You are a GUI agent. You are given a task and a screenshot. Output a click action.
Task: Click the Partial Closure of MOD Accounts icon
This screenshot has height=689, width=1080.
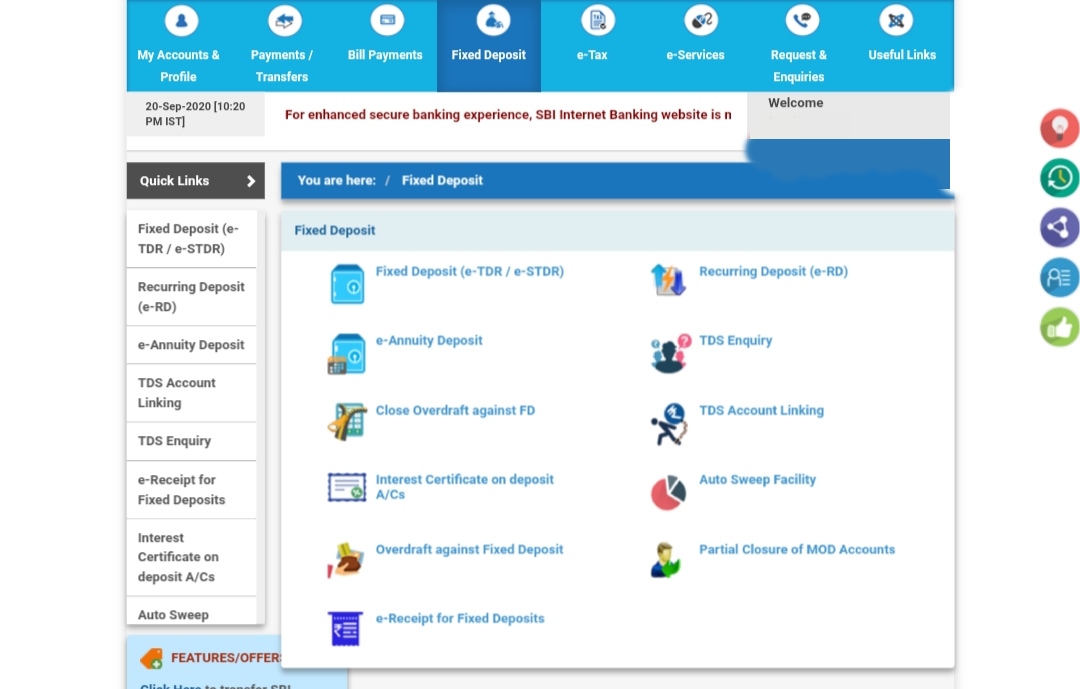(x=665, y=560)
